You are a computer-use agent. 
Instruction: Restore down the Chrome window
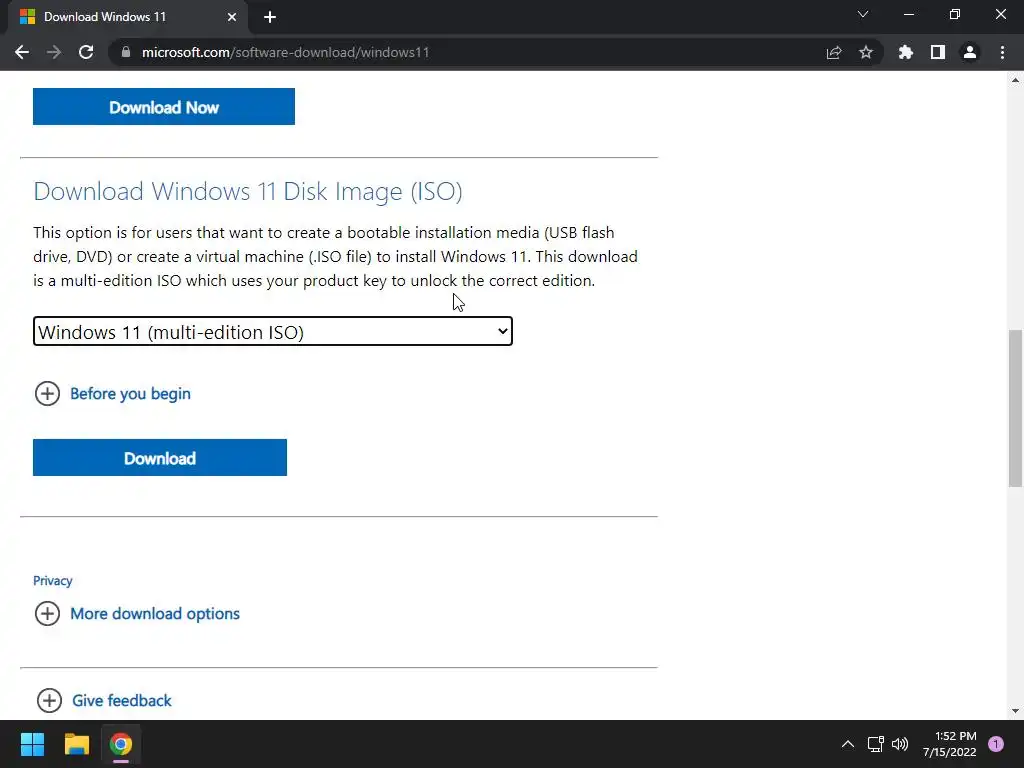tap(955, 14)
